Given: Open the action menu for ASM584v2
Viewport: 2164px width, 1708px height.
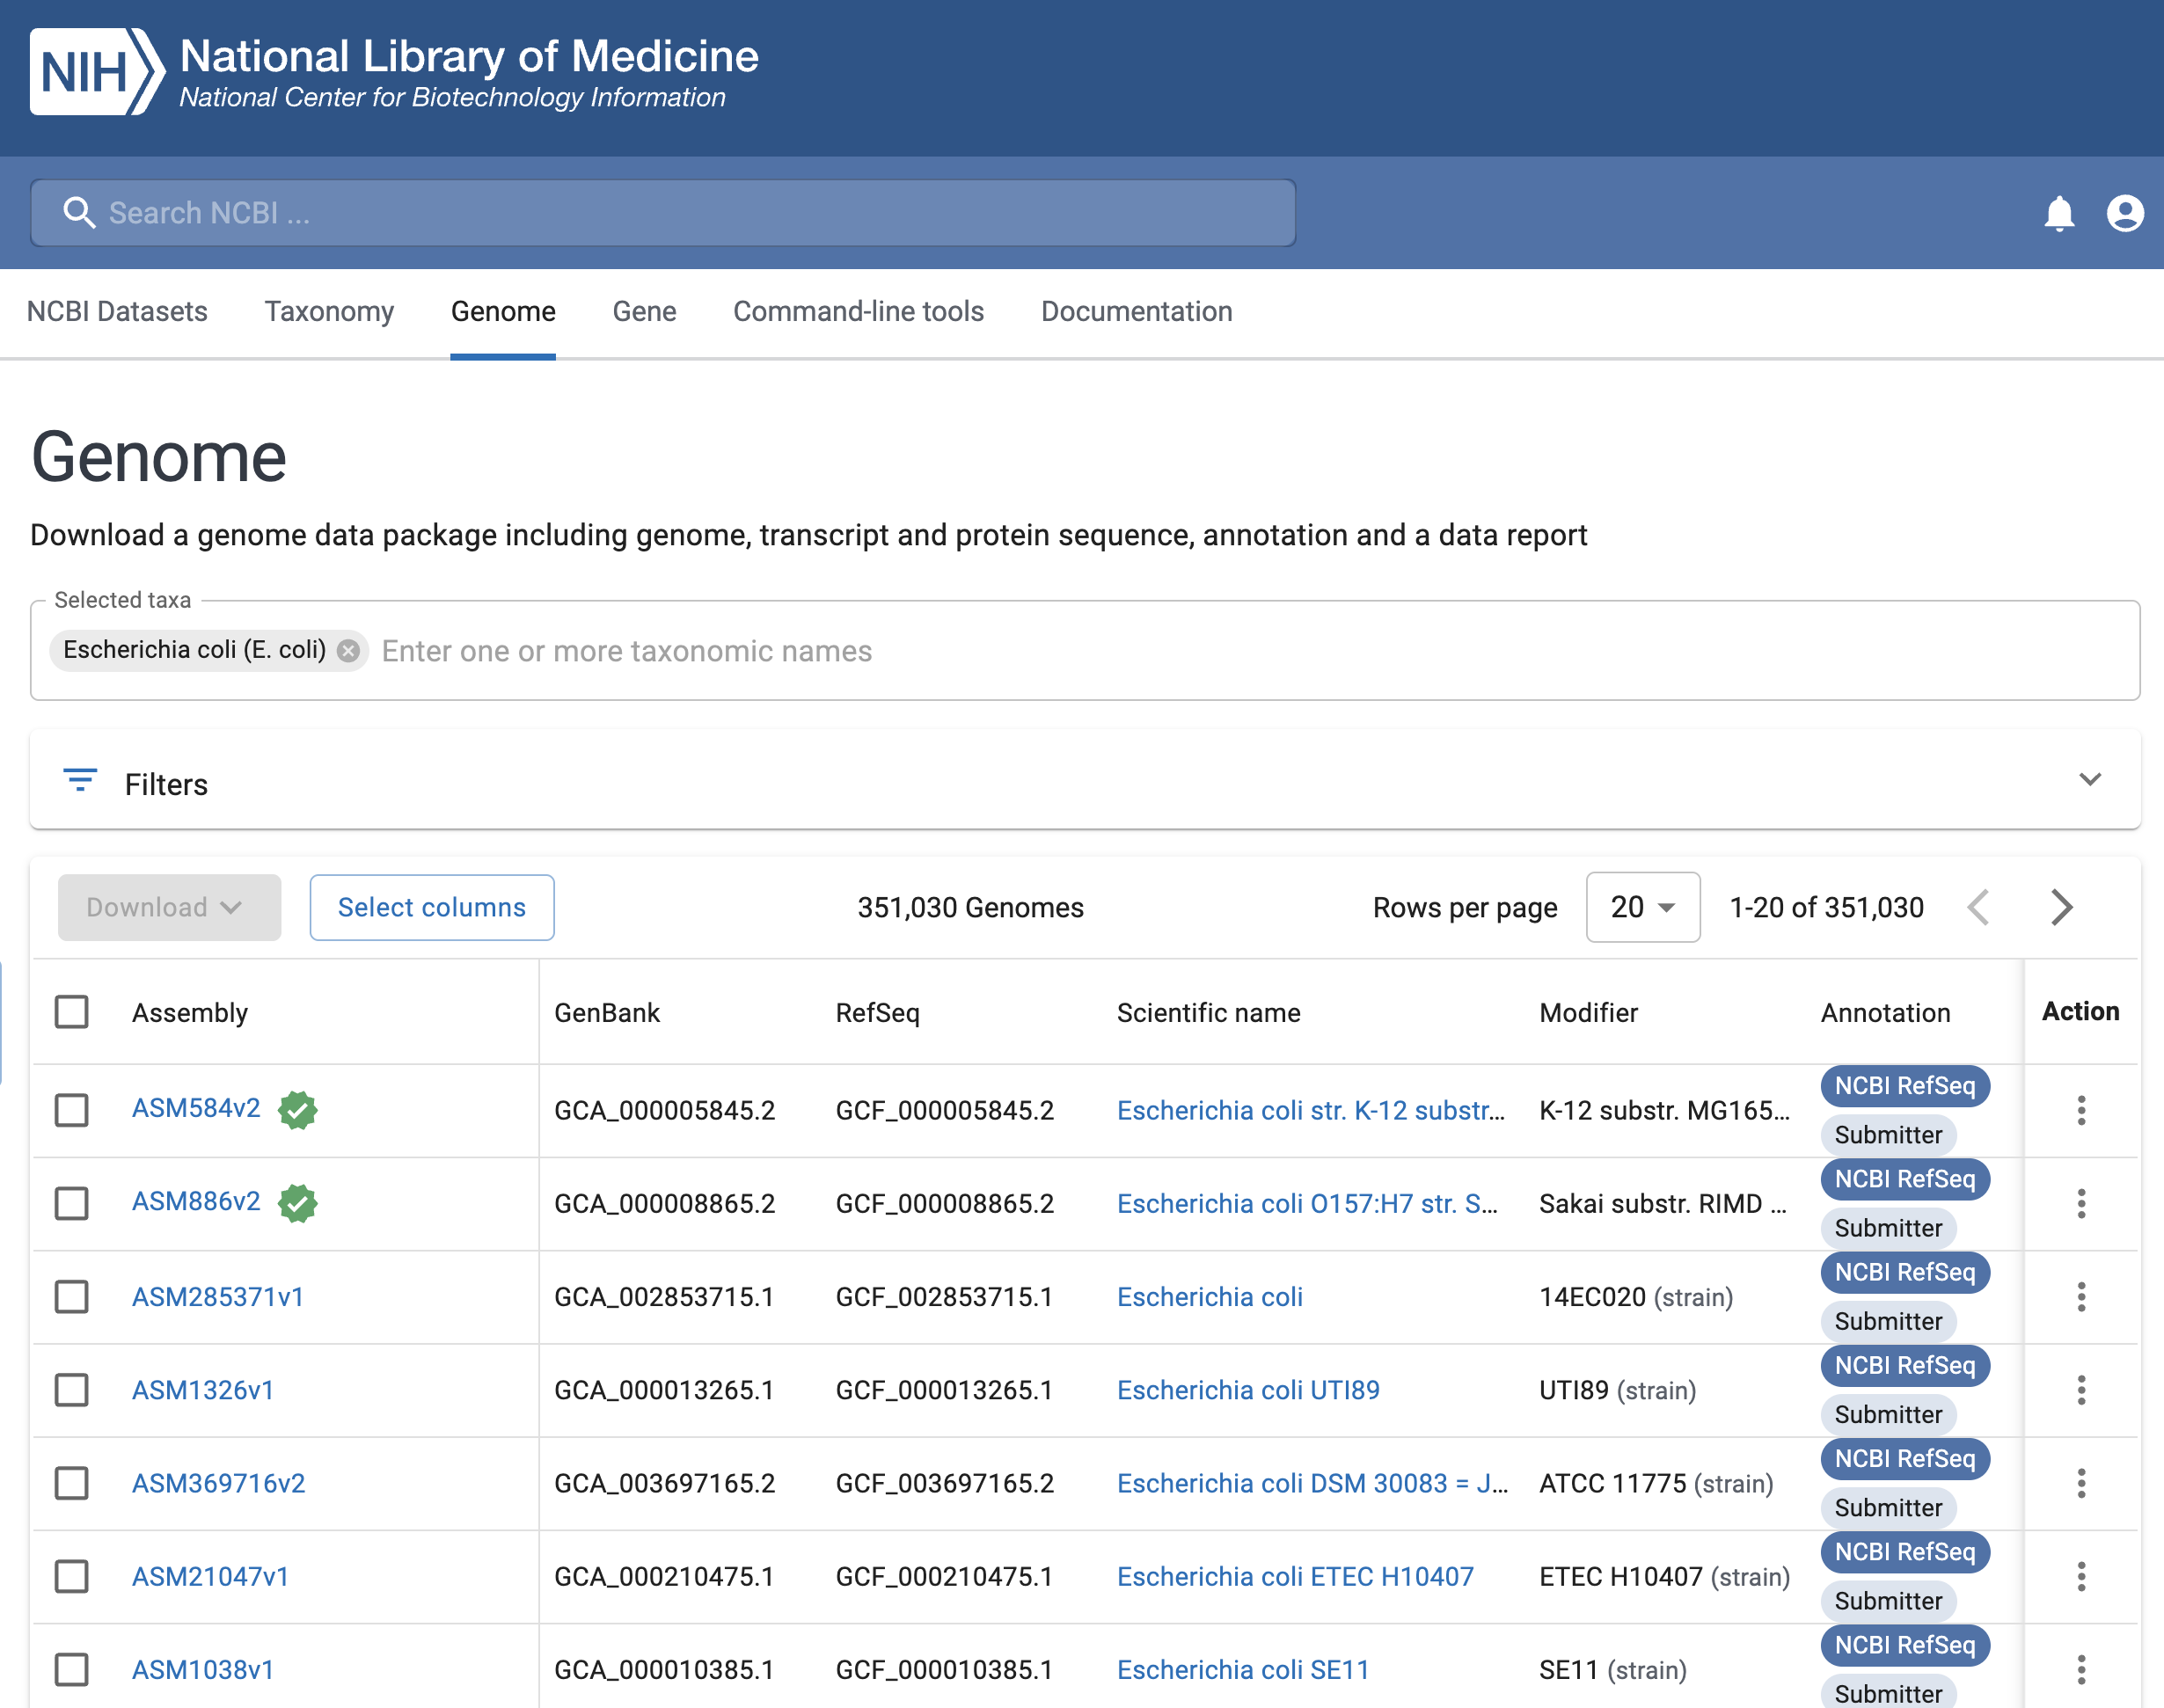Looking at the screenshot, I should coord(2081,1110).
